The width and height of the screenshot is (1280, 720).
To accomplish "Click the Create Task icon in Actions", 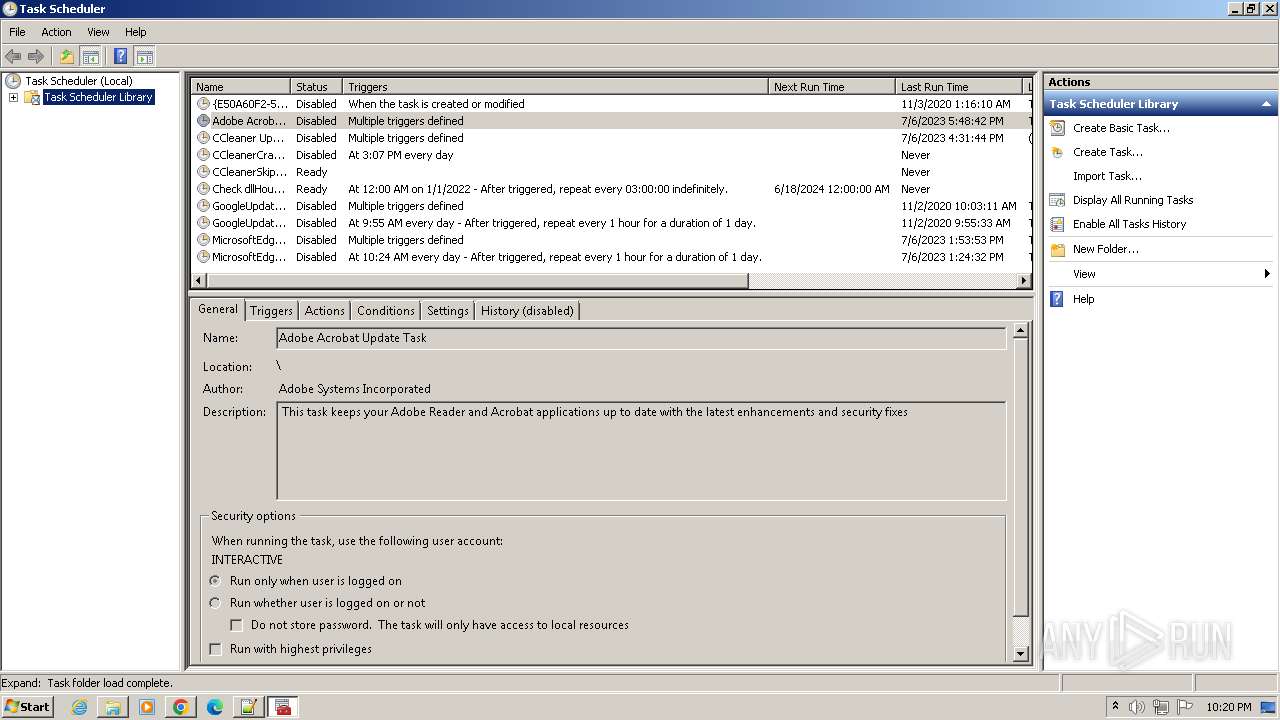I will [x=1057, y=152].
